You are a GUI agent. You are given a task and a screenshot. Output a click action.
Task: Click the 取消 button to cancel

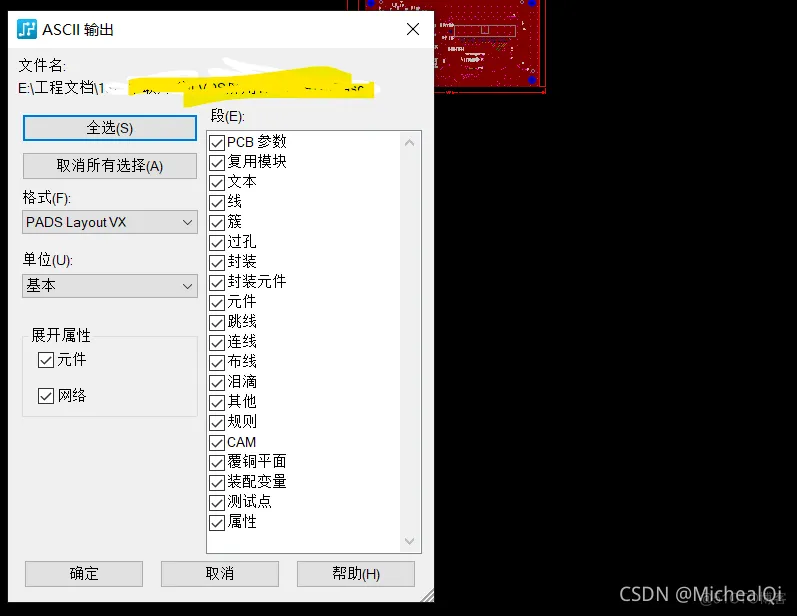tap(220, 574)
